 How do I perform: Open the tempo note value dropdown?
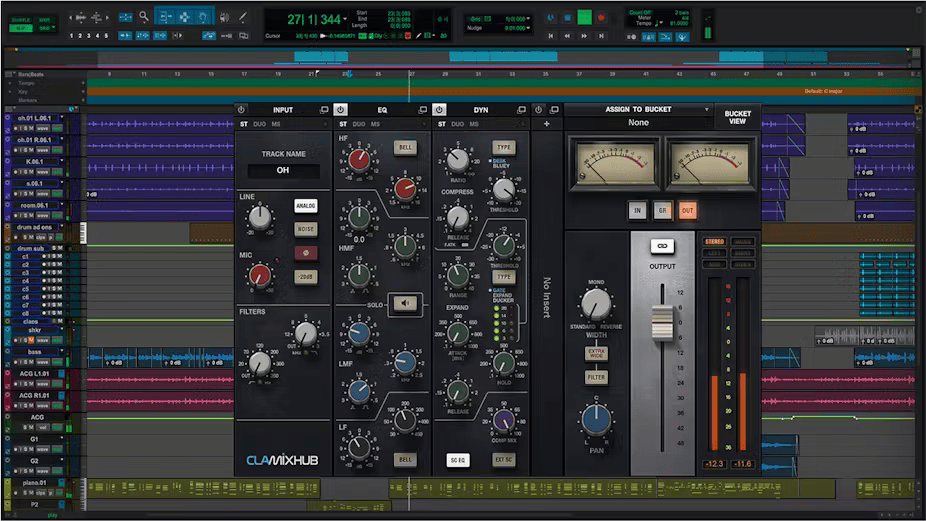659,24
